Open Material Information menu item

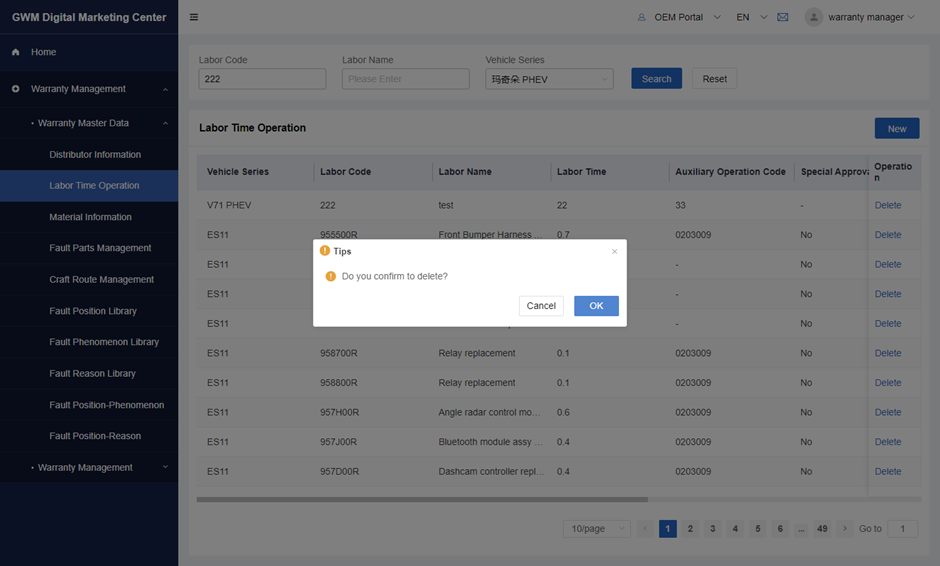(89, 217)
